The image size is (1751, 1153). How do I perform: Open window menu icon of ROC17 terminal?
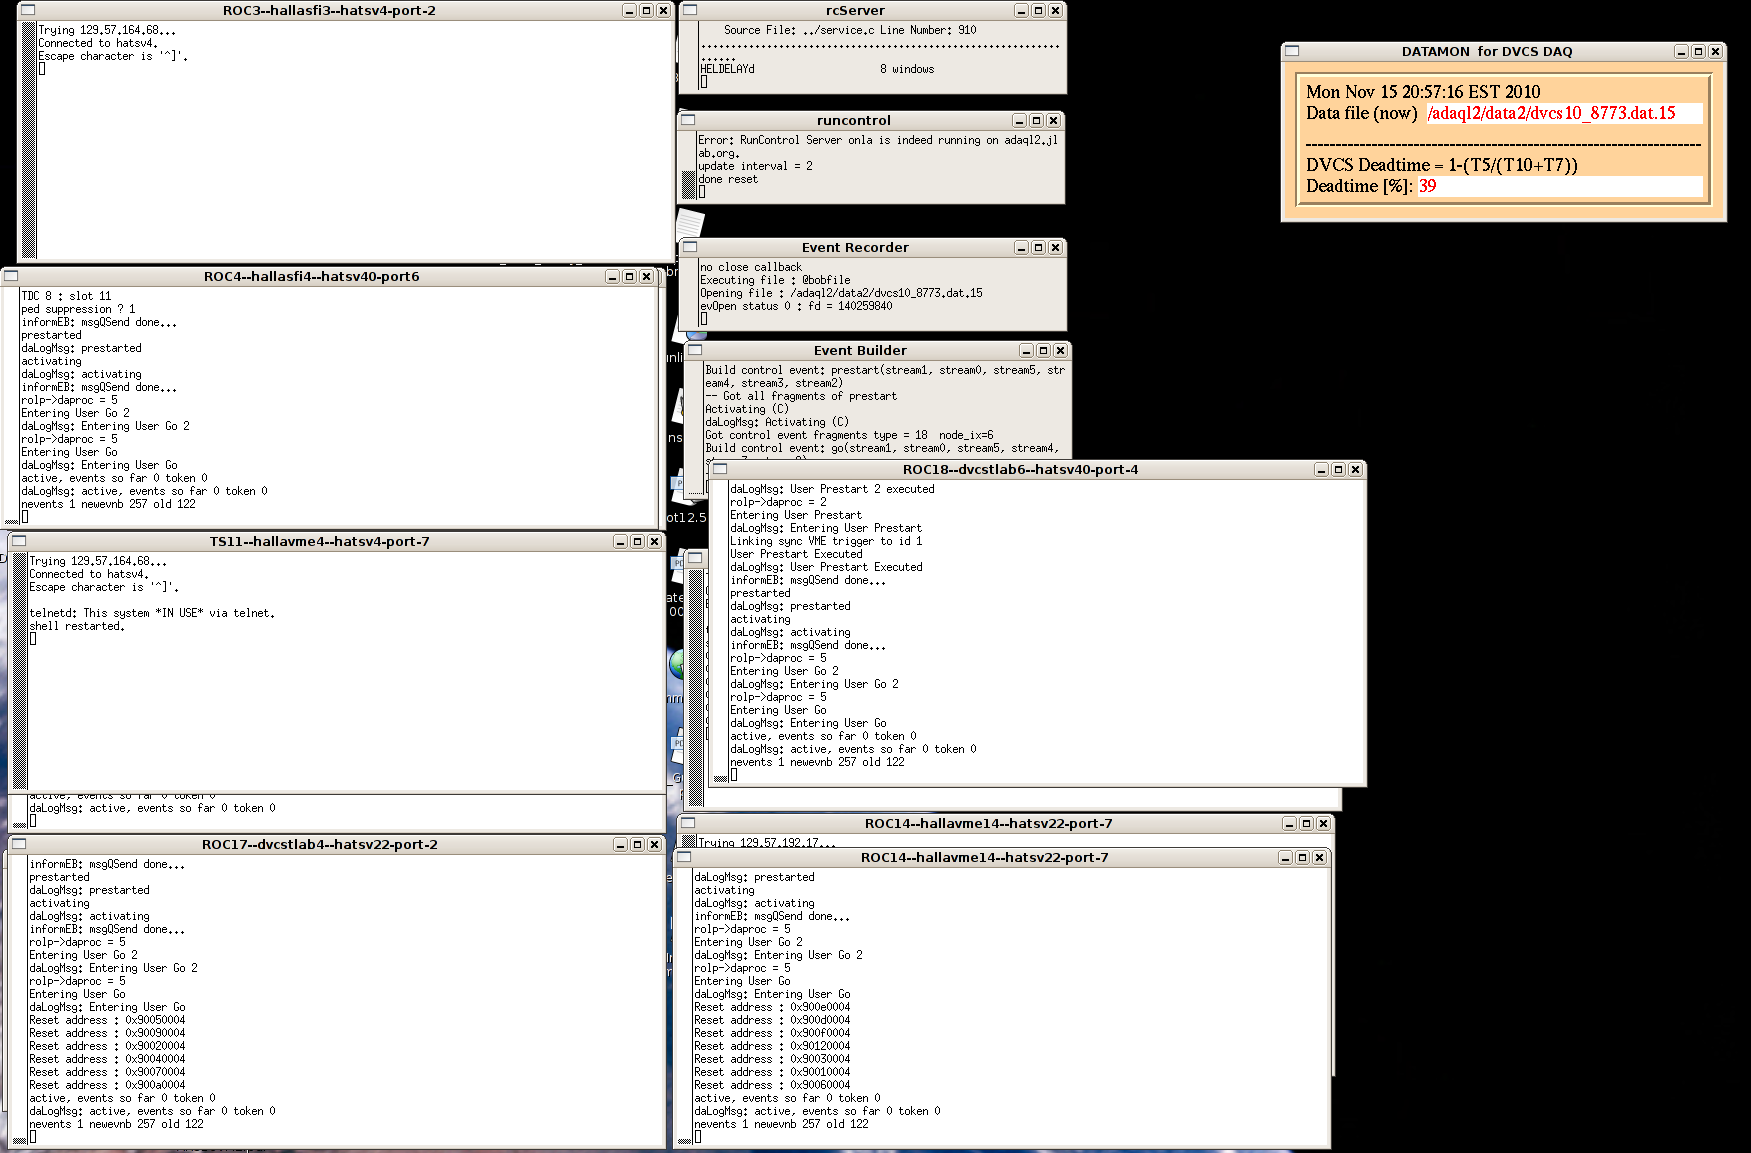pos(19,844)
